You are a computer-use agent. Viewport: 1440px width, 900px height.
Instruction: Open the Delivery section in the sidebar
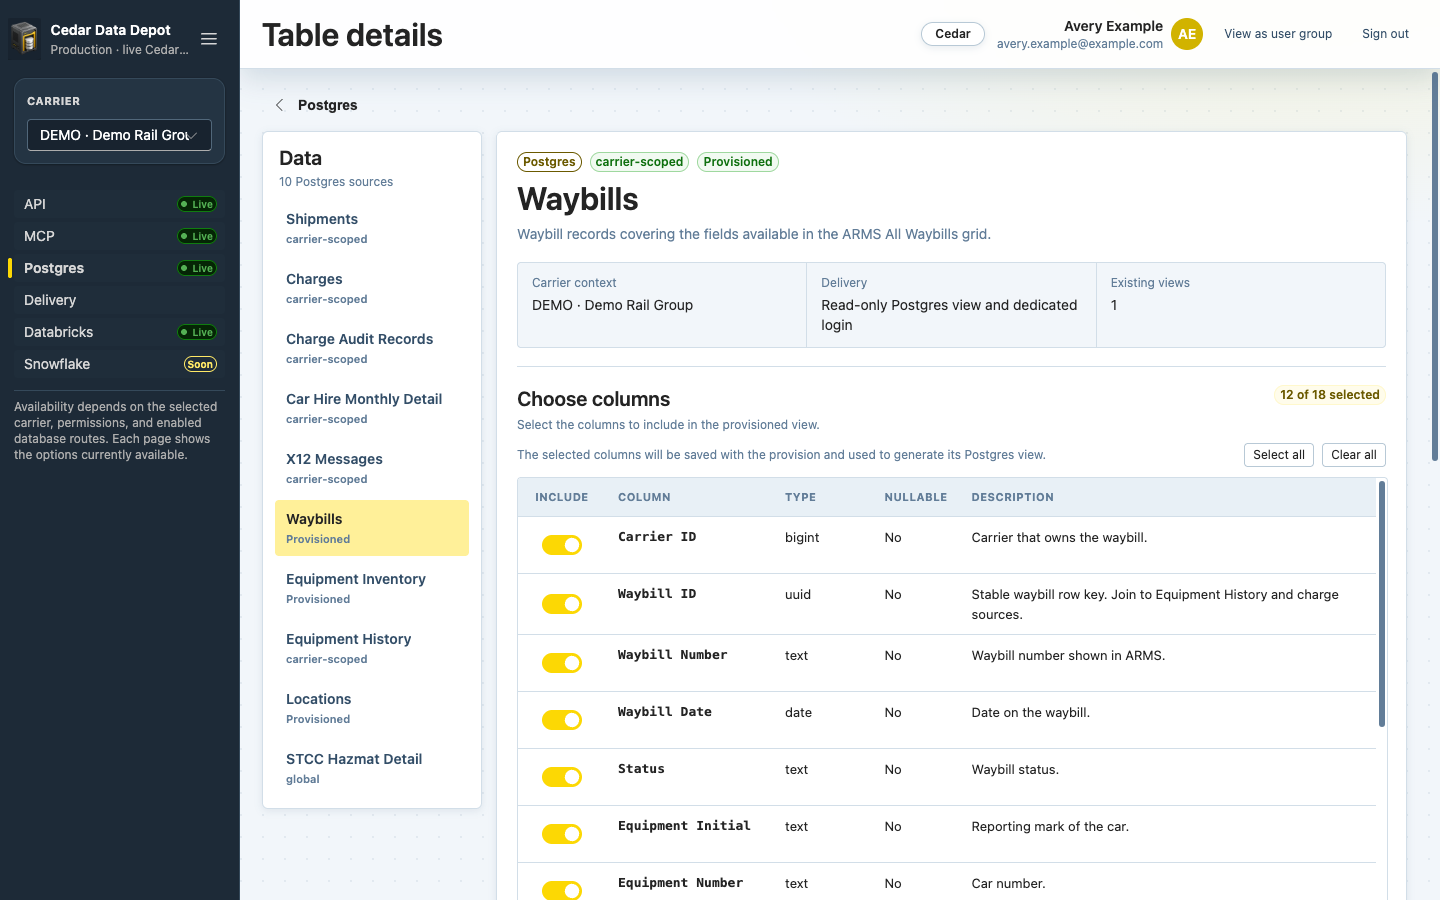(x=119, y=300)
